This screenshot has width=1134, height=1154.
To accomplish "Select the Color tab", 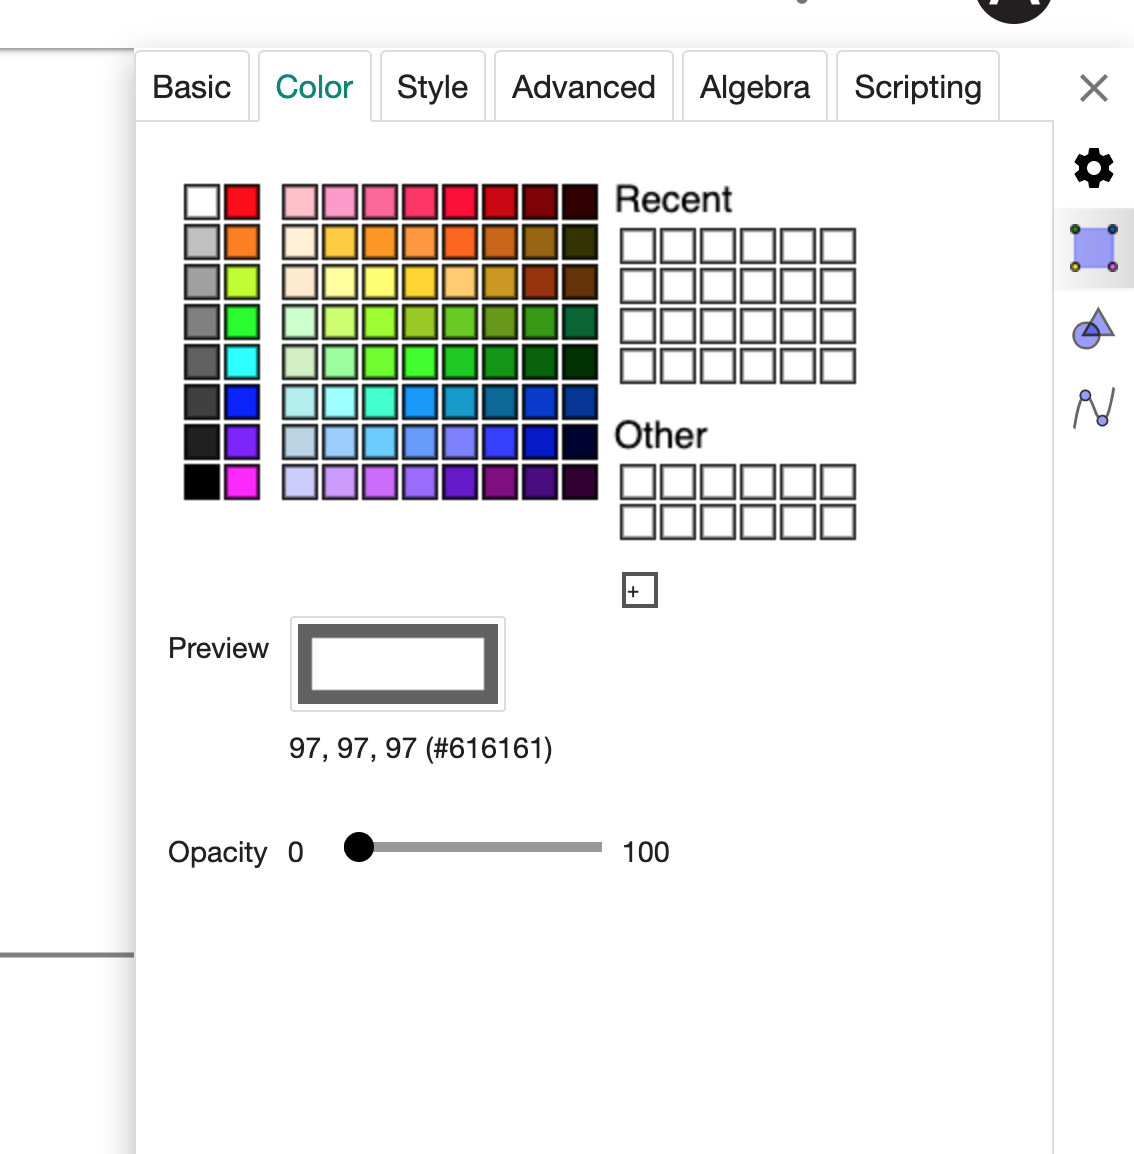I will [314, 88].
